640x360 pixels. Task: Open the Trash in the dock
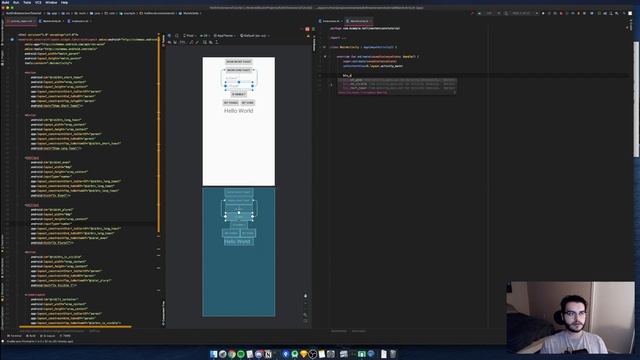tap(393, 354)
